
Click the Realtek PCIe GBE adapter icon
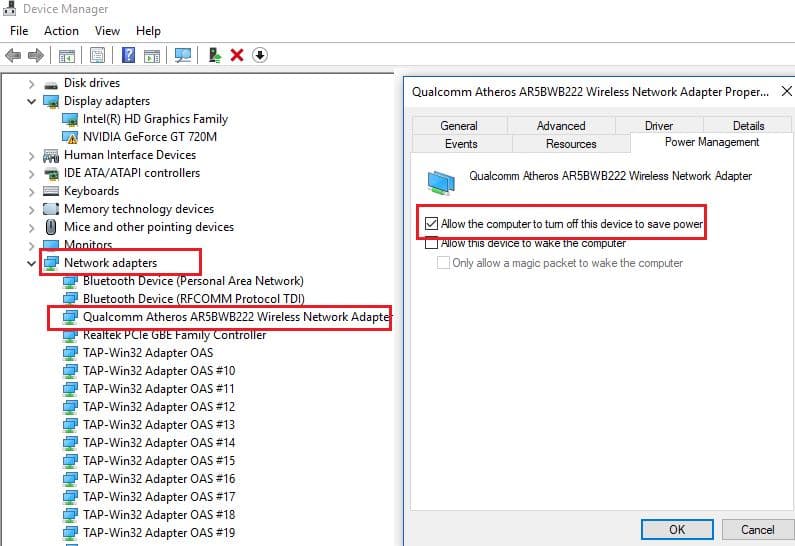tap(70, 335)
